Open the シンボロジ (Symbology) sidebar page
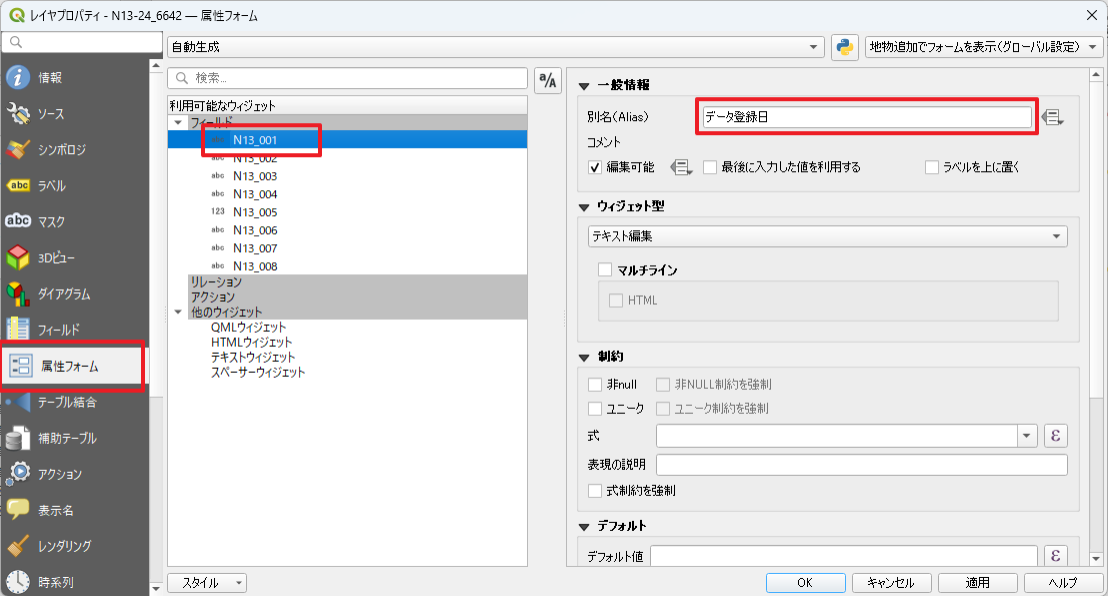The width and height of the screenshot is (1108, 596). (60, 150)
